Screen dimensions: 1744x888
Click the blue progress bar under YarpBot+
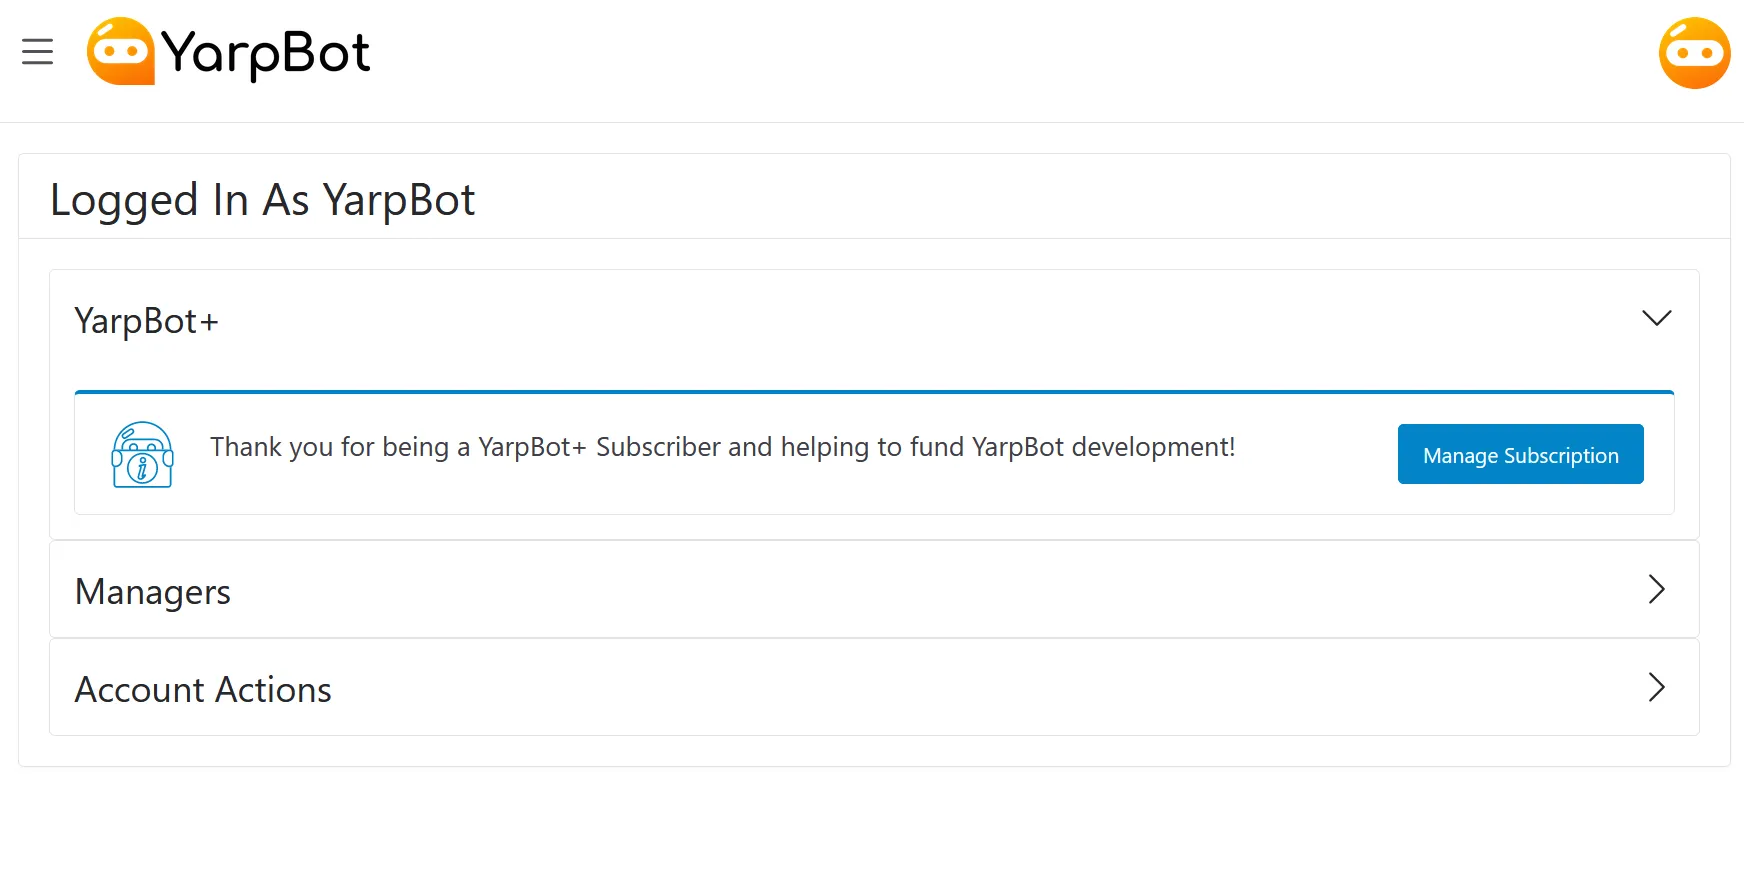pos(872,391)
